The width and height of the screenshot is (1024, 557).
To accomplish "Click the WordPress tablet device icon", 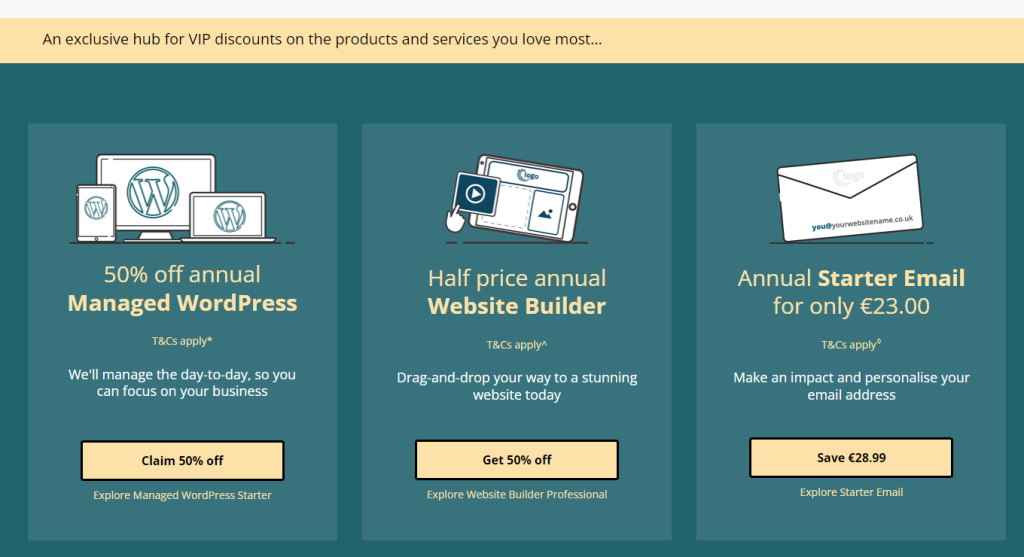I will point(96,213).
